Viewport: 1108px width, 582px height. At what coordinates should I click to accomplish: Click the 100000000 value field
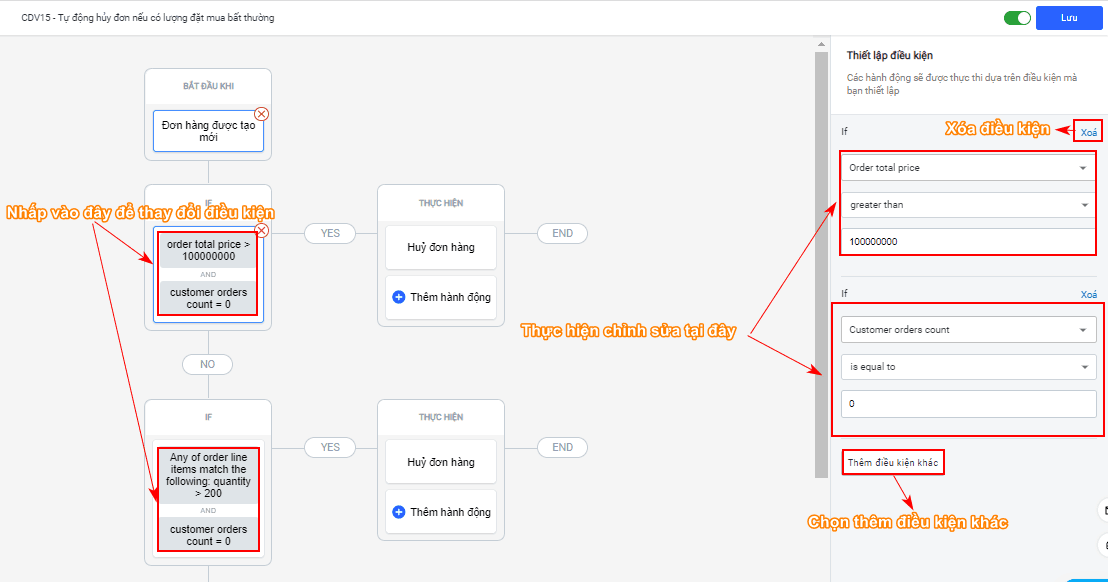[x=967, y=242]
